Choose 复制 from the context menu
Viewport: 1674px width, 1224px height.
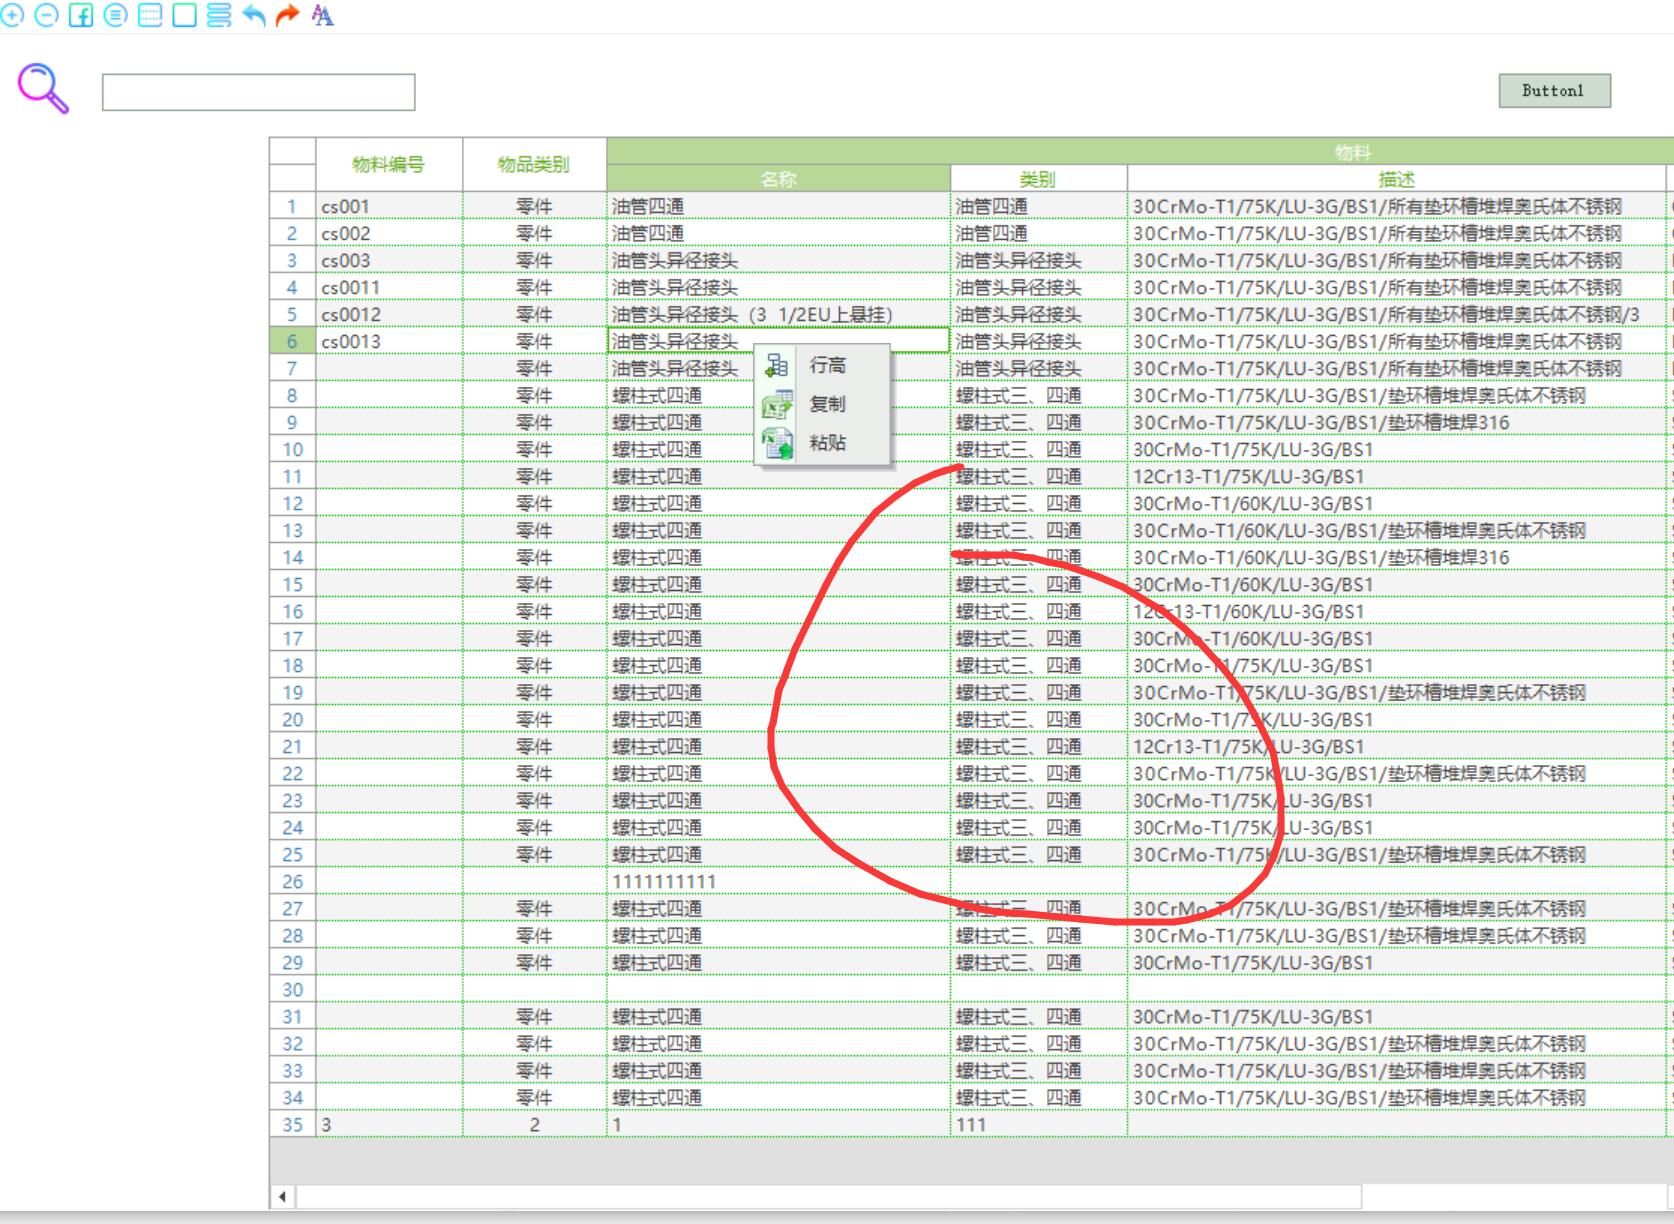pos(826,405)
